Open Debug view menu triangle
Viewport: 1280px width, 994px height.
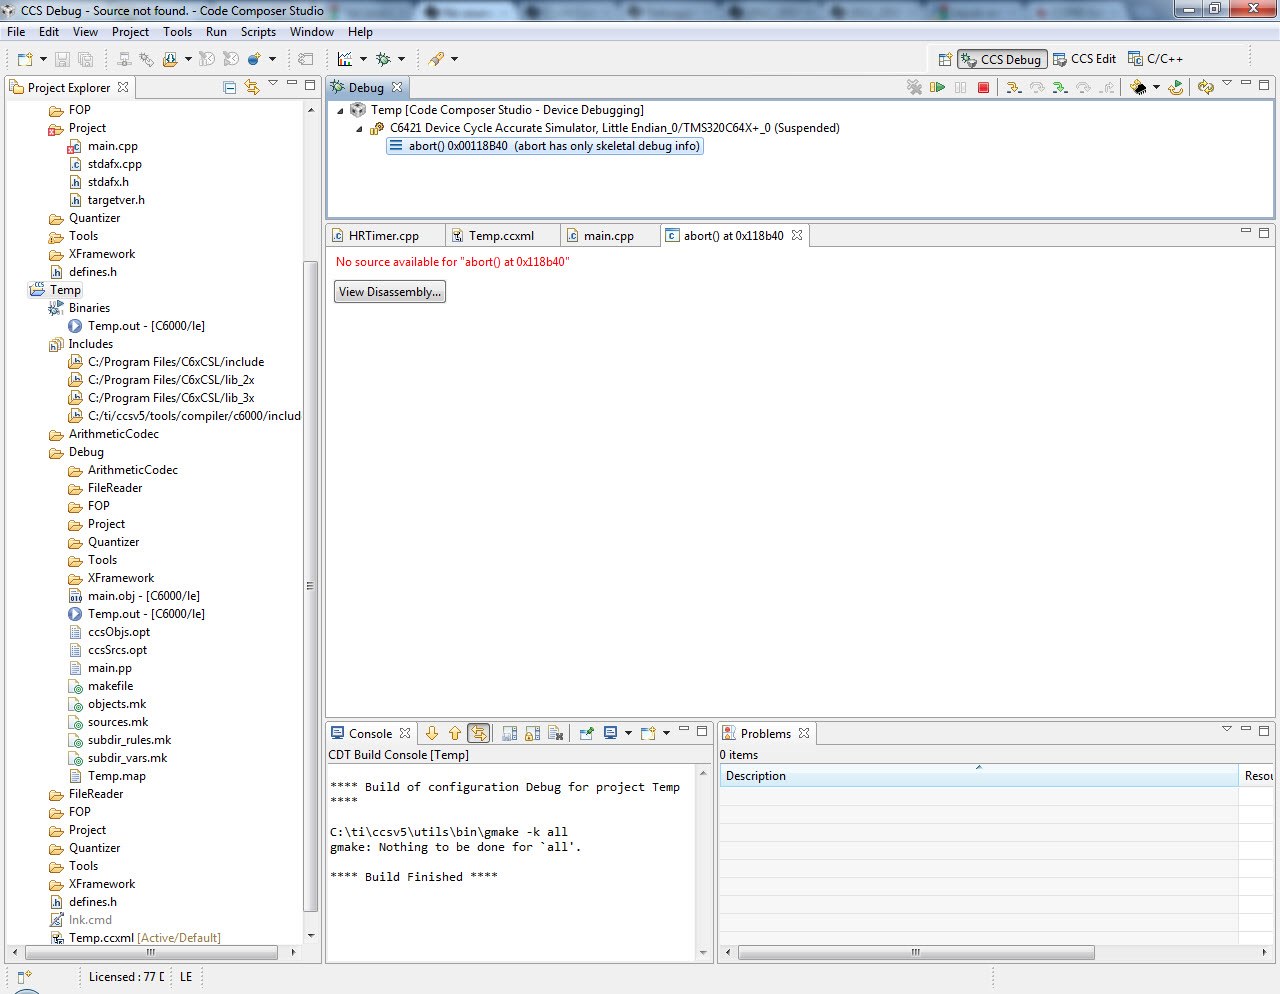coord(1227,83)
